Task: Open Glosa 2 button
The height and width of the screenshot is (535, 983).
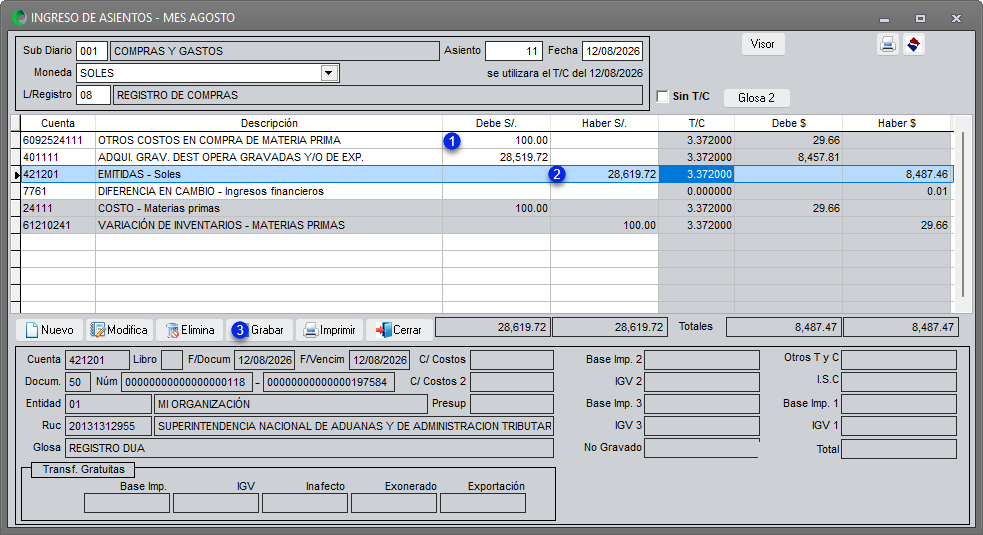Action: click(756, 98)
